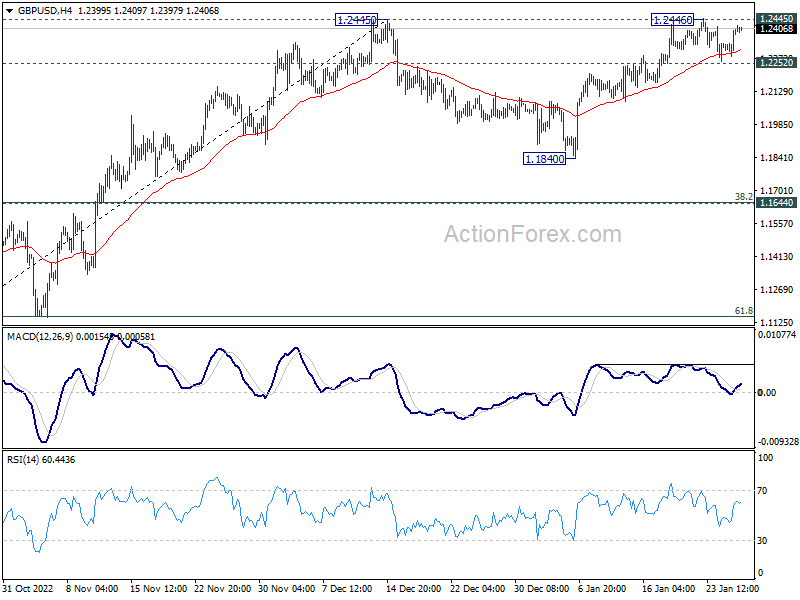Click the 1.22520 support level tag

pyautogui.click(x=777, y=63)
